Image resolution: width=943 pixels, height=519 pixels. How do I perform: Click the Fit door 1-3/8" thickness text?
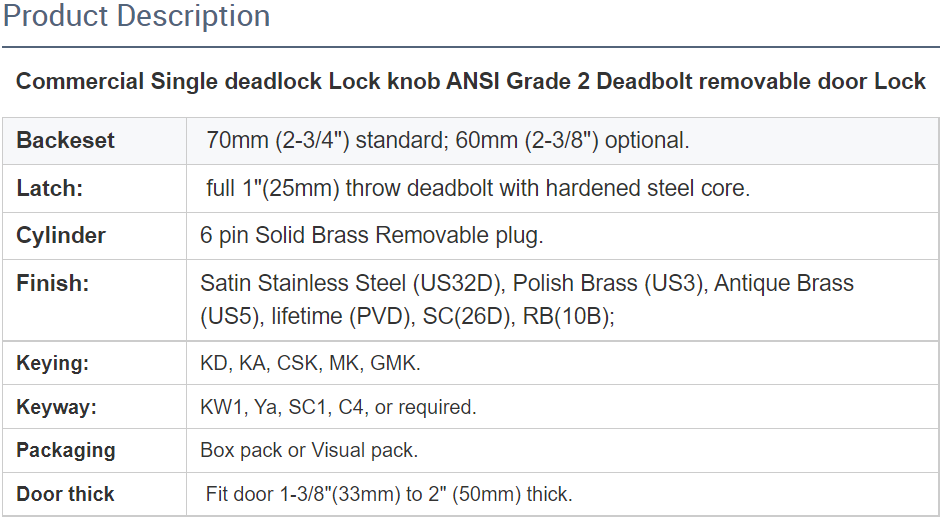click(x=389, y=494)
